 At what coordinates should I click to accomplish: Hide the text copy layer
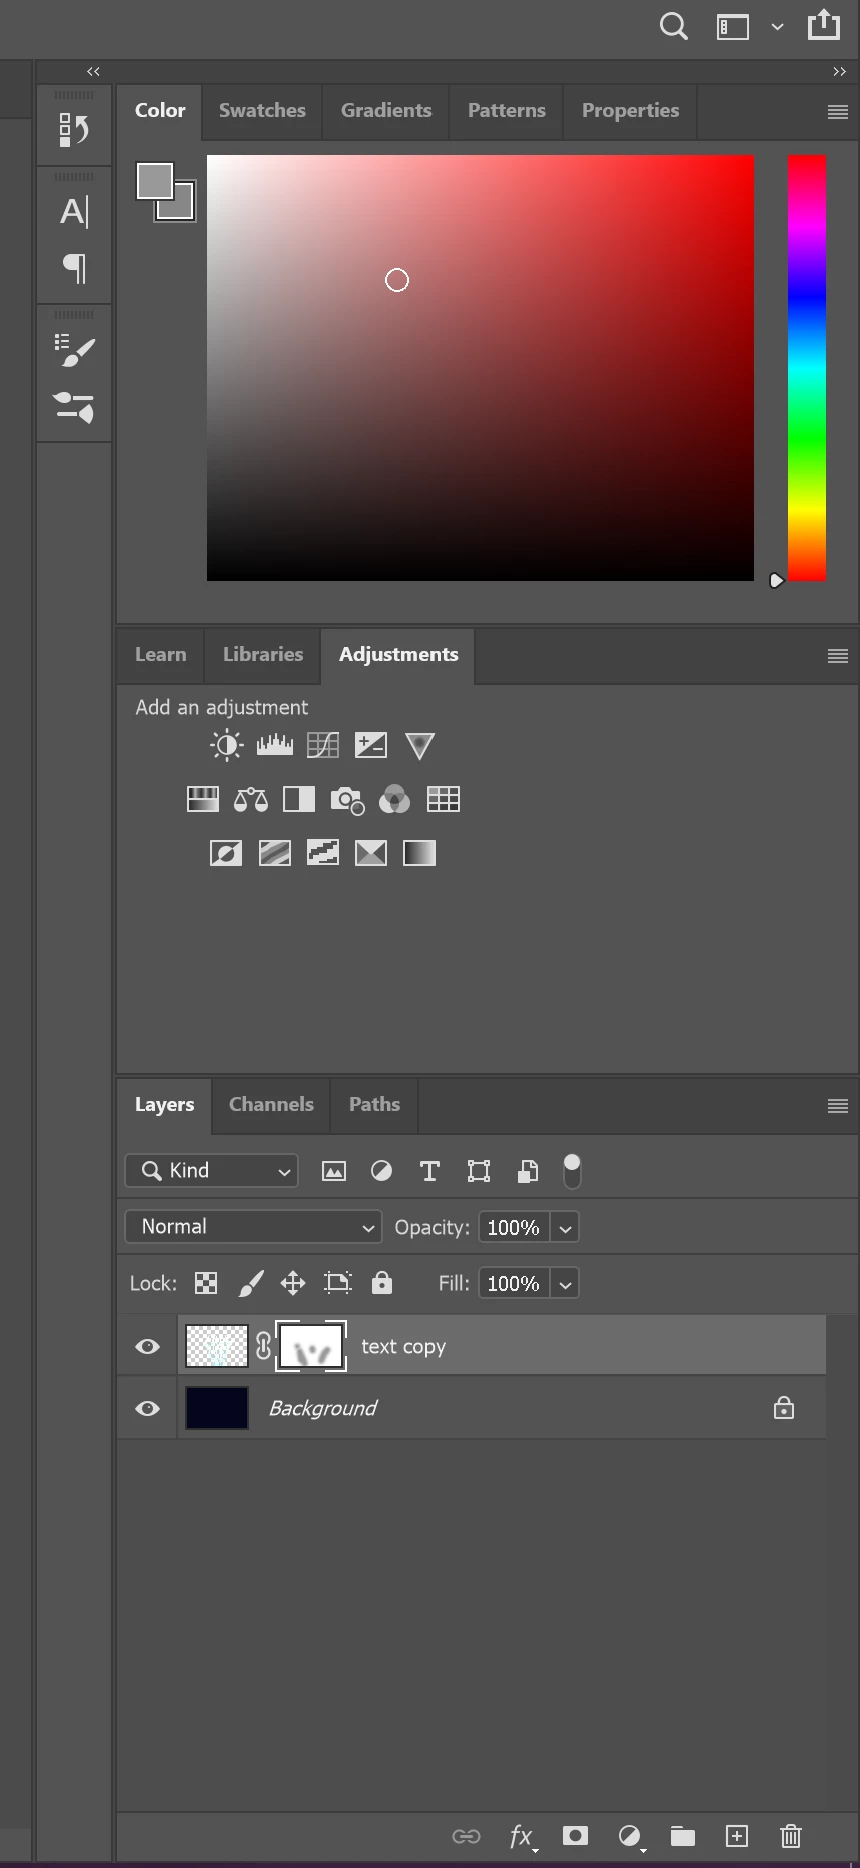pos(147,1347)
